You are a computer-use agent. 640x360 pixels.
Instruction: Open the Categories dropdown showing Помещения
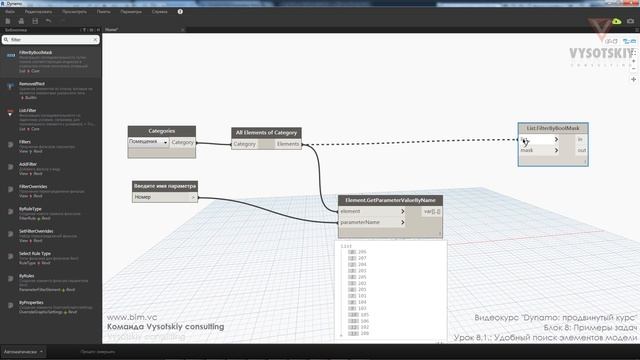coord(149,142)
